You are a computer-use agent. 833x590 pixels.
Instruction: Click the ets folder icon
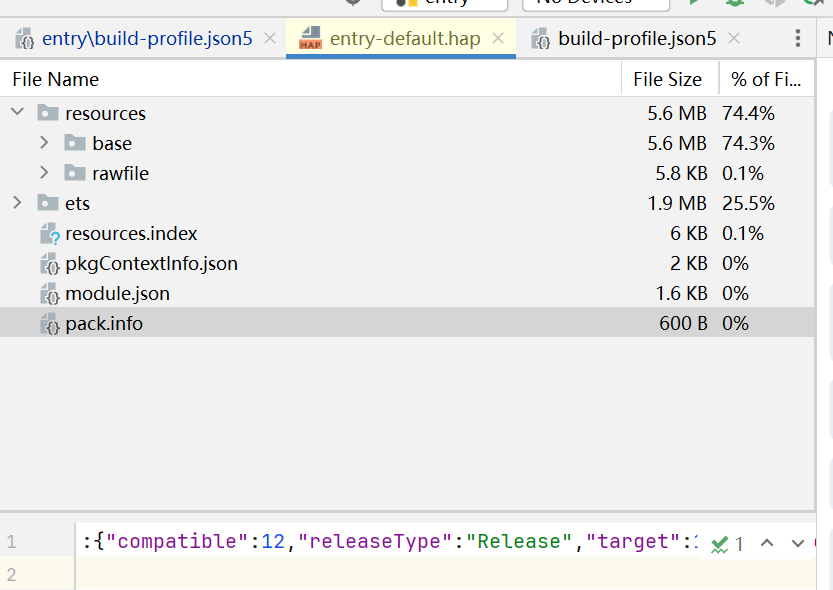point(48,203)
